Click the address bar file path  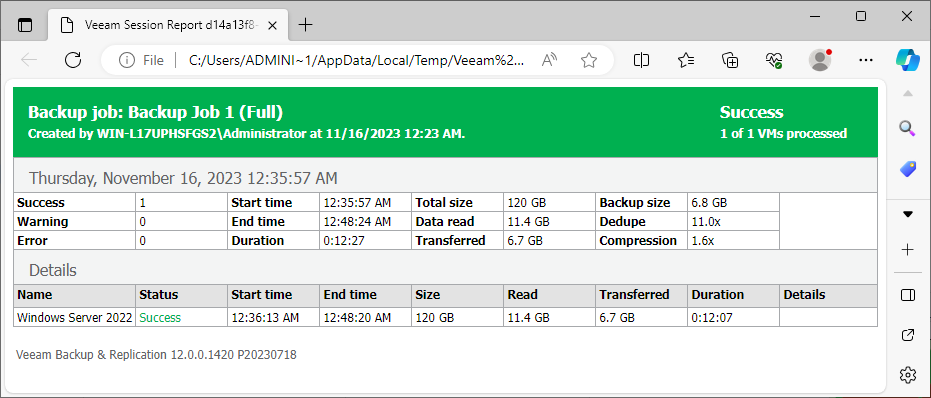[x=357, y=59]
